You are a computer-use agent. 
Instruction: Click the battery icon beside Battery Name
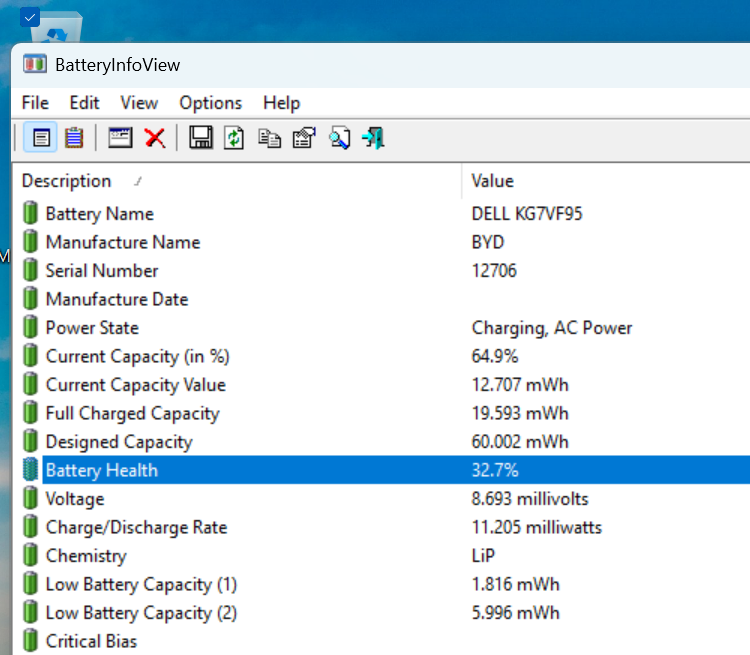click(30, 213)
